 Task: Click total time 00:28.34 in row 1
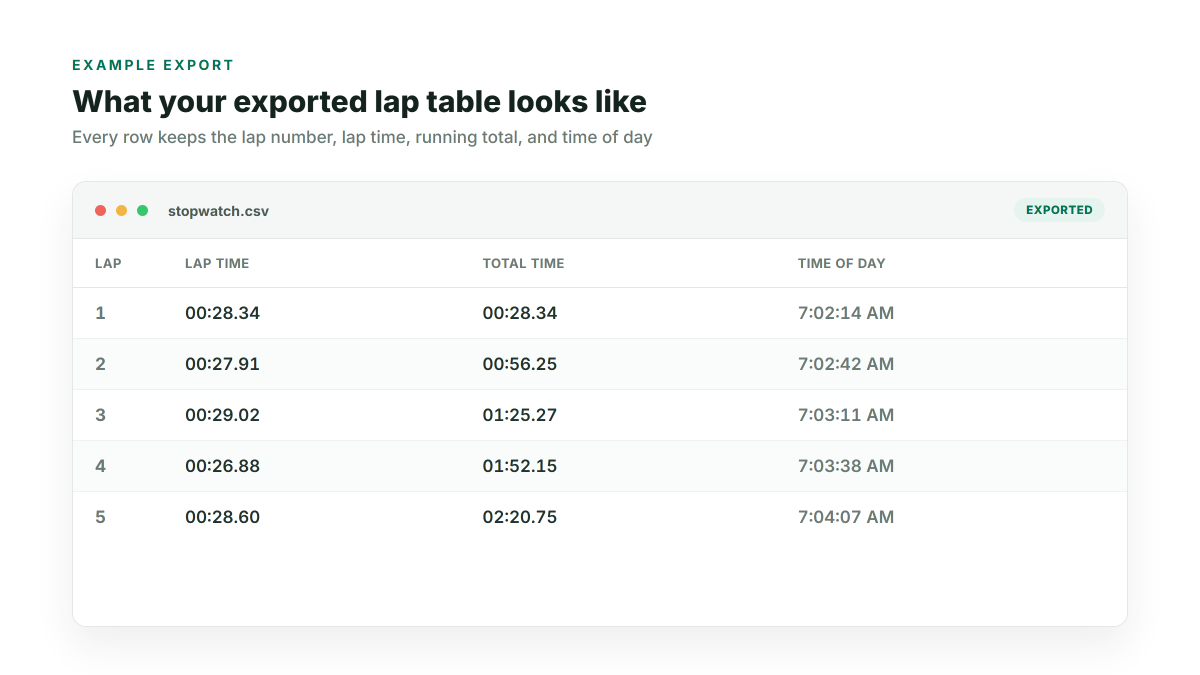520,313
